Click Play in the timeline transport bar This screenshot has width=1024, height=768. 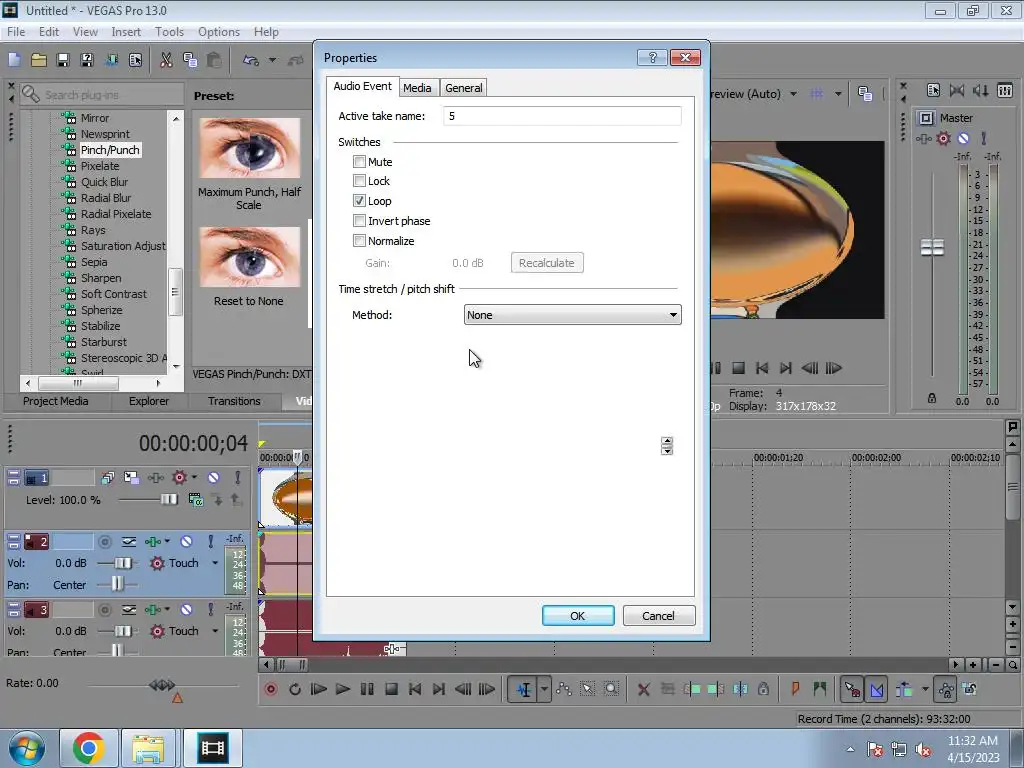pyautogui.click(x=342, y=689)
